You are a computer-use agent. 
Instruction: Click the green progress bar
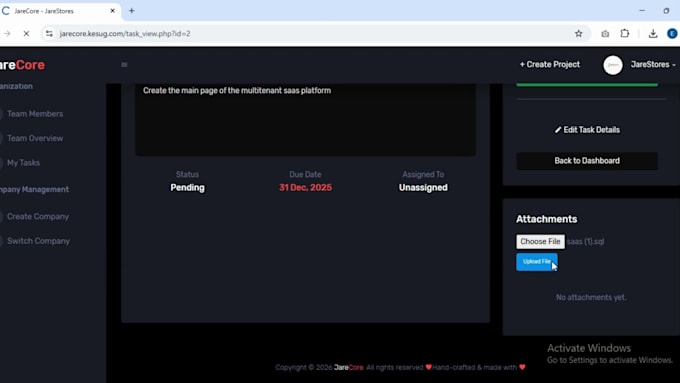(x=587, y=84)
